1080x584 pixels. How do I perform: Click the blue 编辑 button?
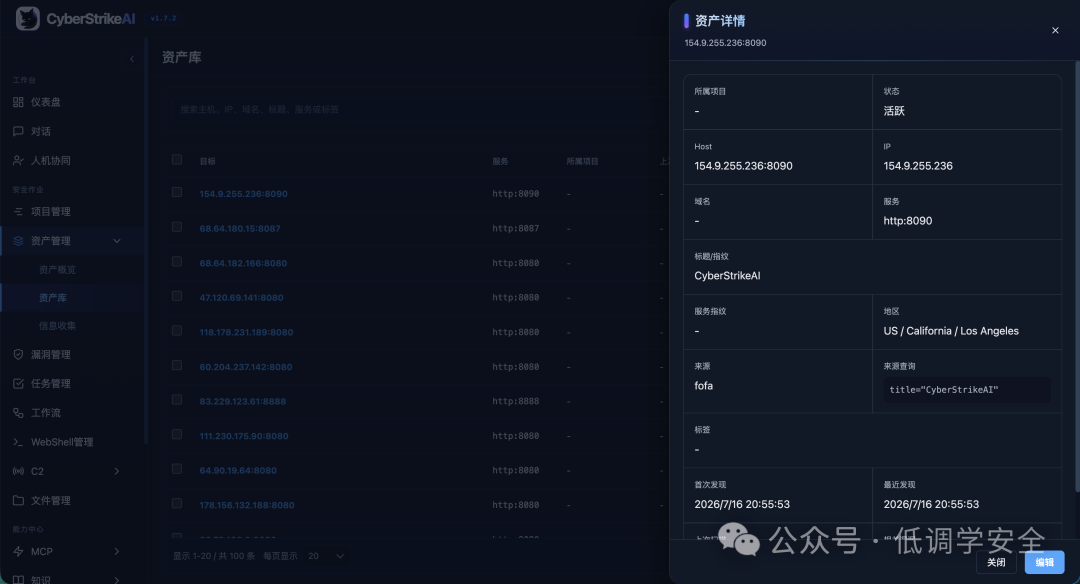point(1044,562)
